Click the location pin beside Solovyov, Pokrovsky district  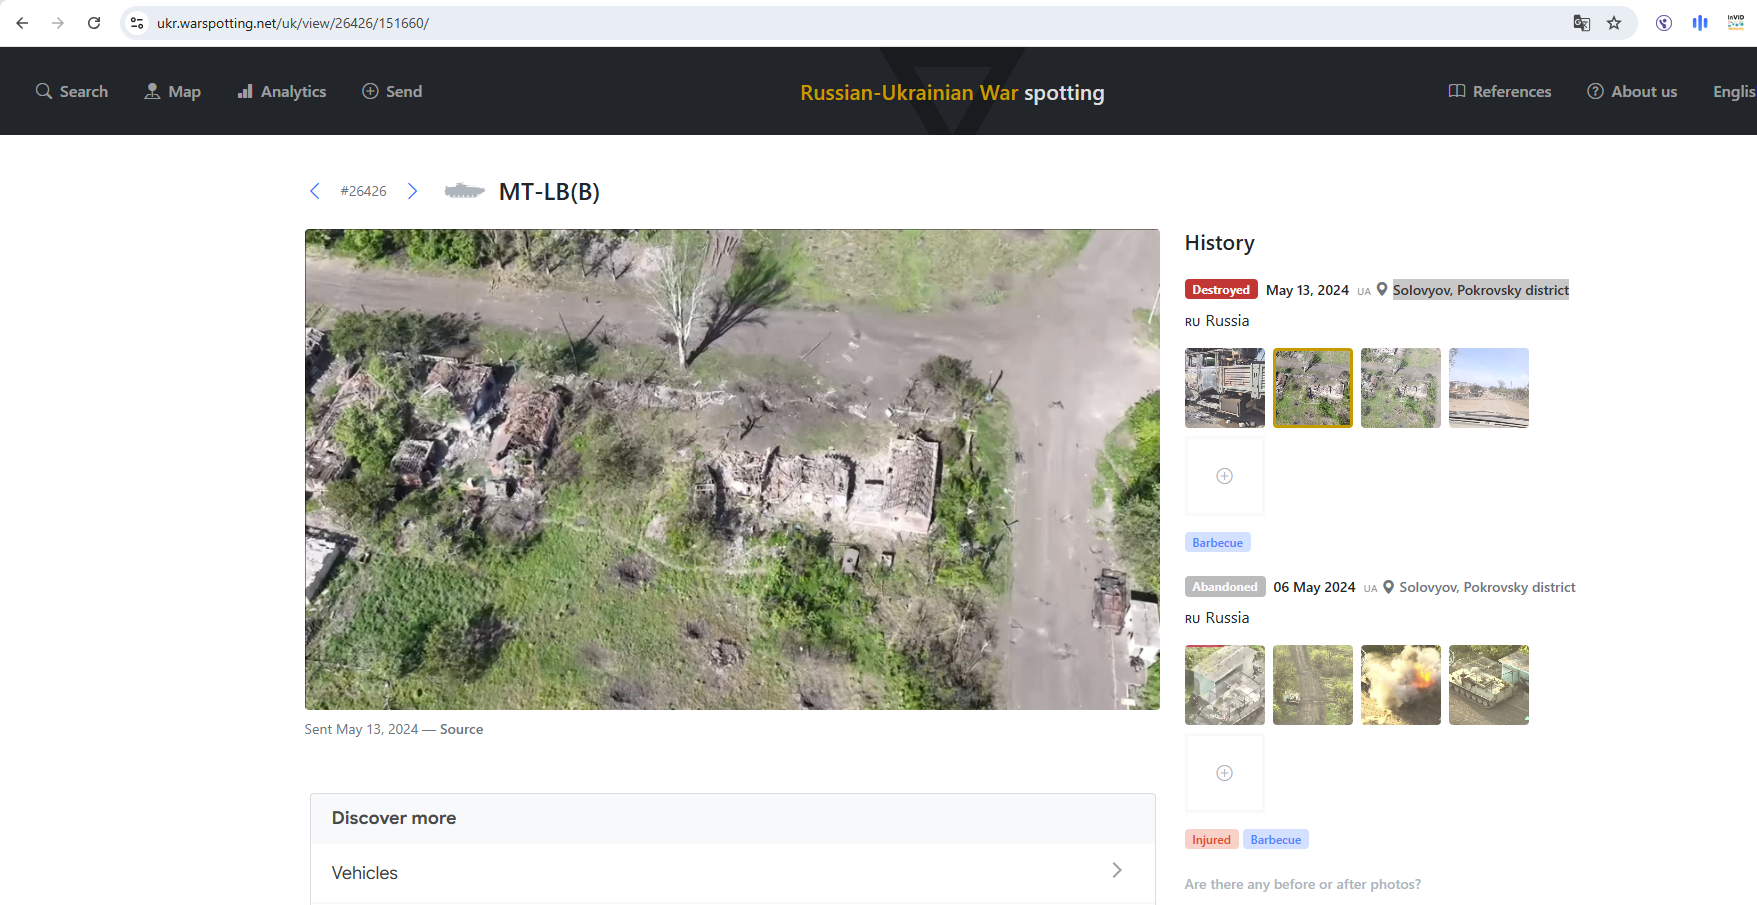point(1382,289)
